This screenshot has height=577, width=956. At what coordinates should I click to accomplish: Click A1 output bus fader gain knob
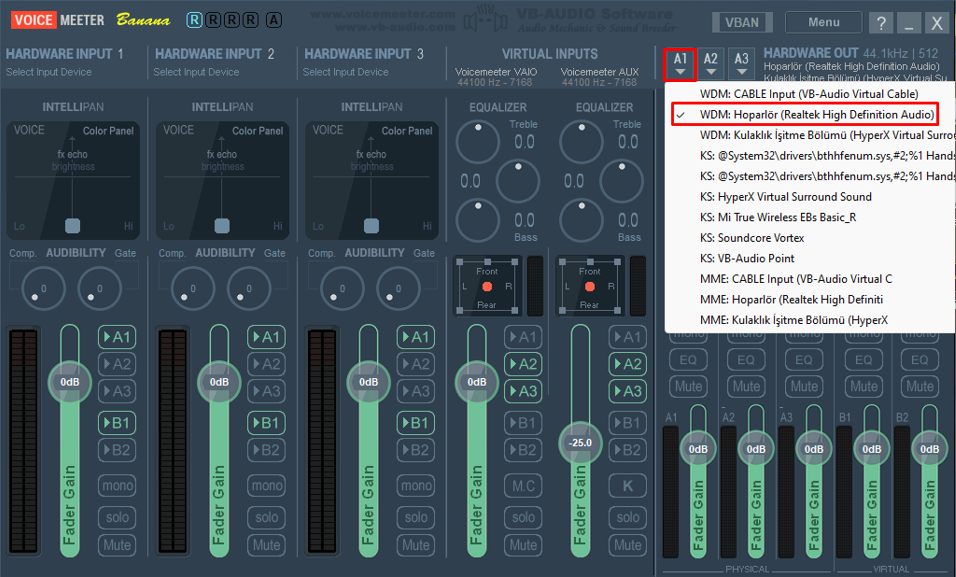(x=698, y=449)
